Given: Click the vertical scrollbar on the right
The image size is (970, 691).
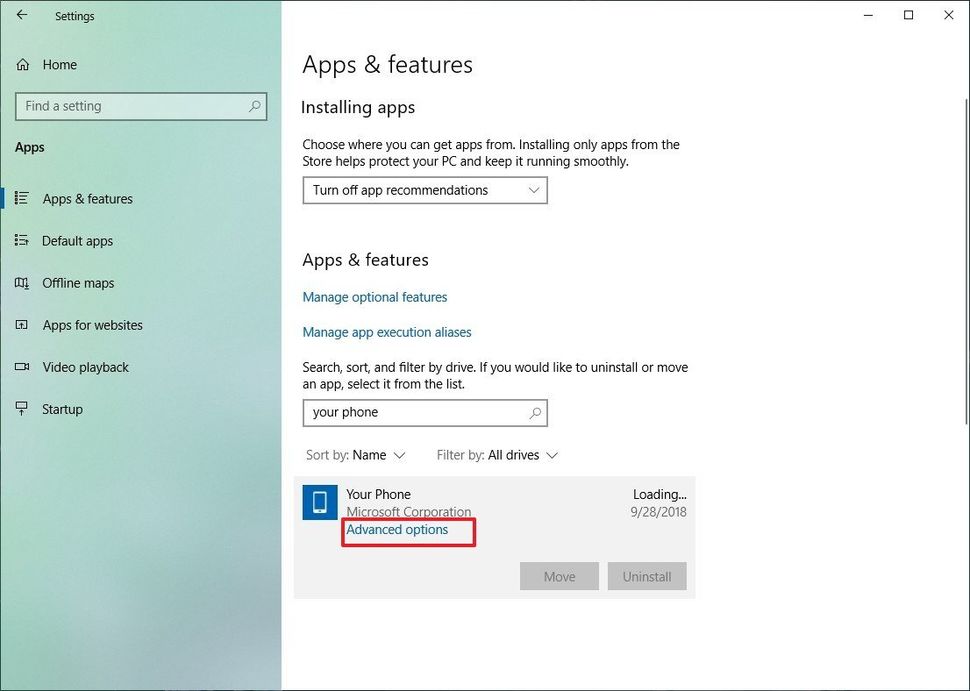Looking at the screenshot, I should pyautogui.click(x=966, y=260).
